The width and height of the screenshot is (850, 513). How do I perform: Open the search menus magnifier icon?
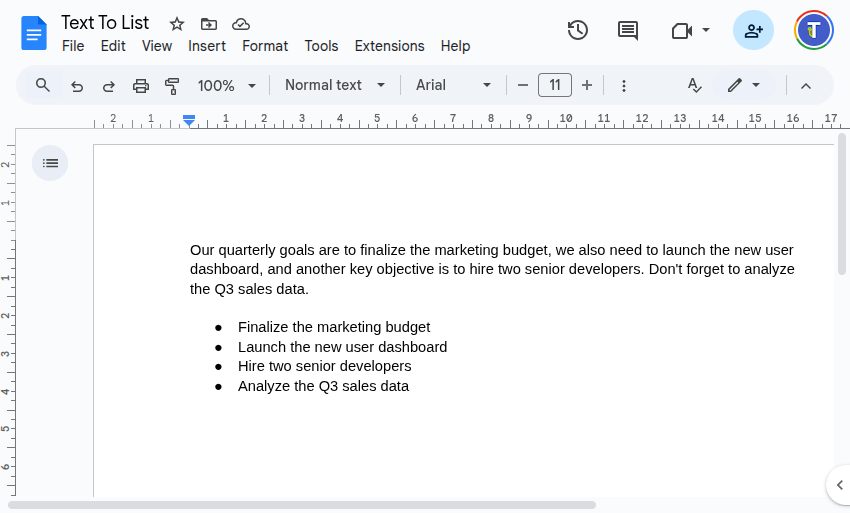(x=43, y=85)
